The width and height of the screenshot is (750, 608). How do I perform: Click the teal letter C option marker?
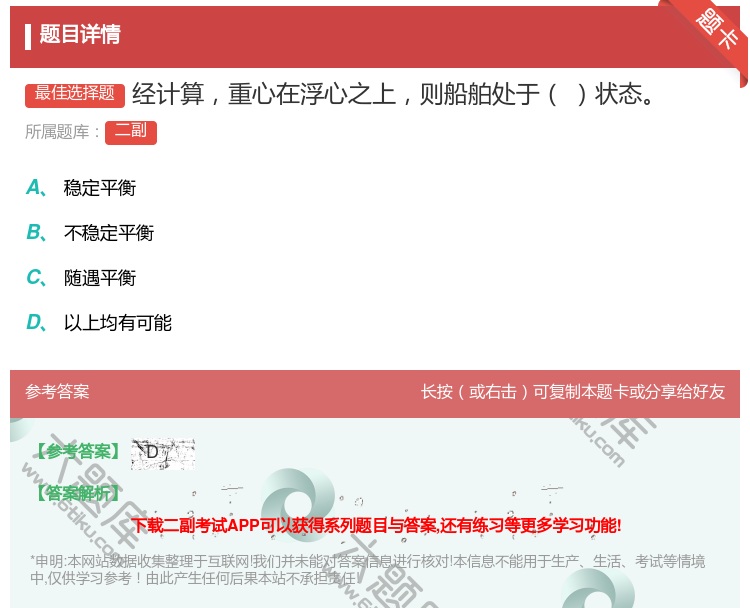tap(36, 277)
